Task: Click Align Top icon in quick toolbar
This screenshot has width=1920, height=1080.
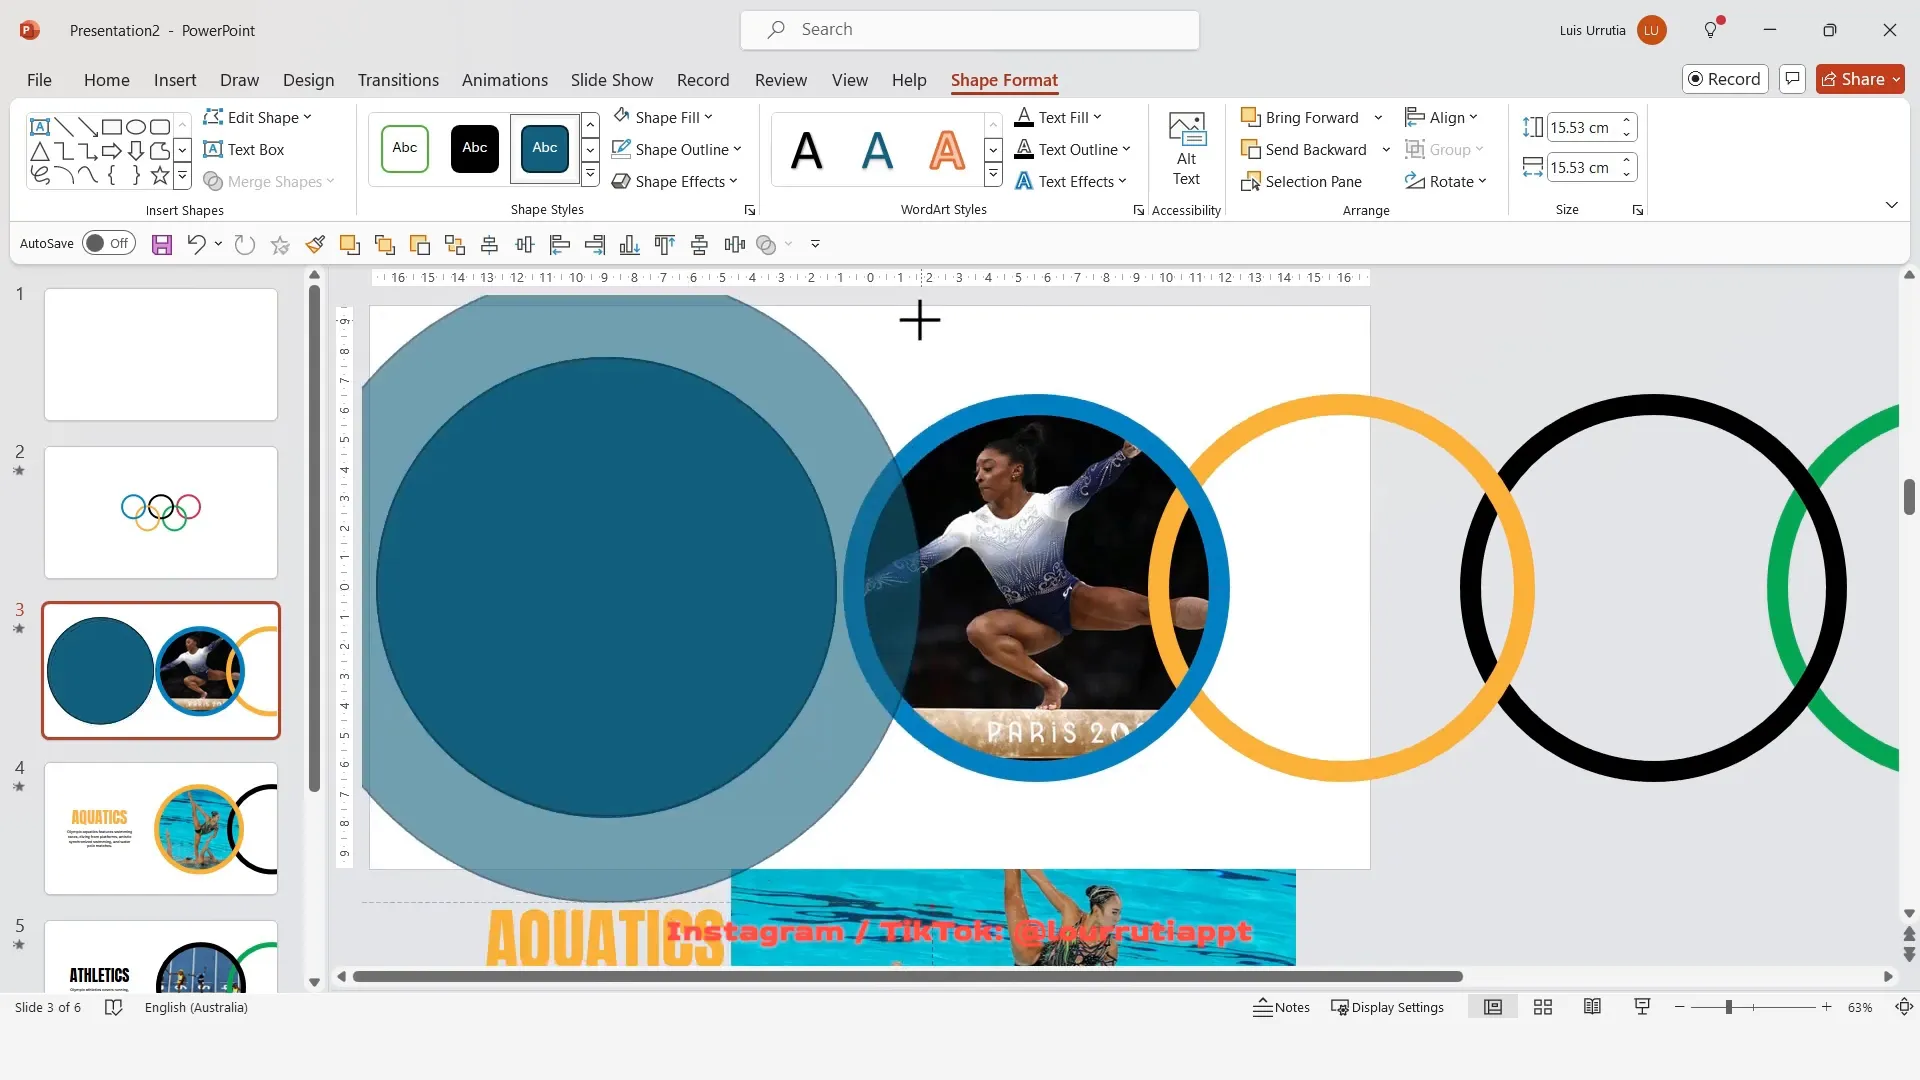Action: click(665, 244)
